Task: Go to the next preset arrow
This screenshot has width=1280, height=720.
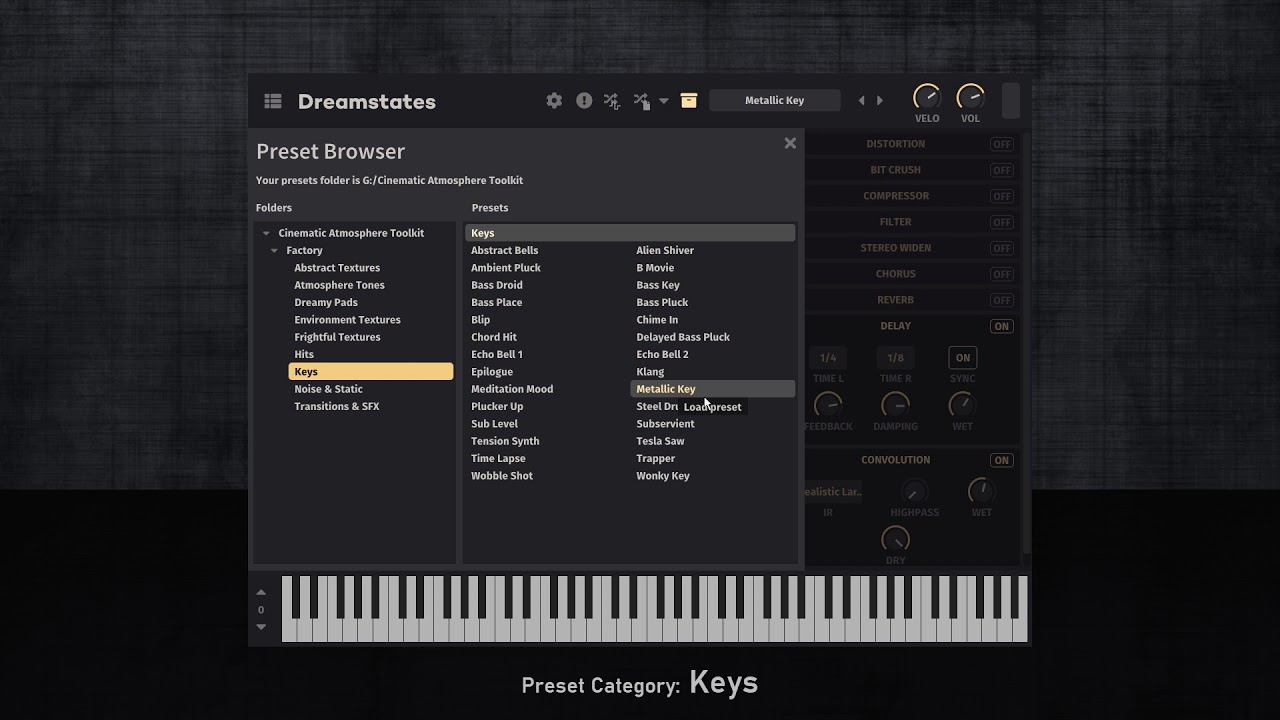Action: [x=880, y=100]
